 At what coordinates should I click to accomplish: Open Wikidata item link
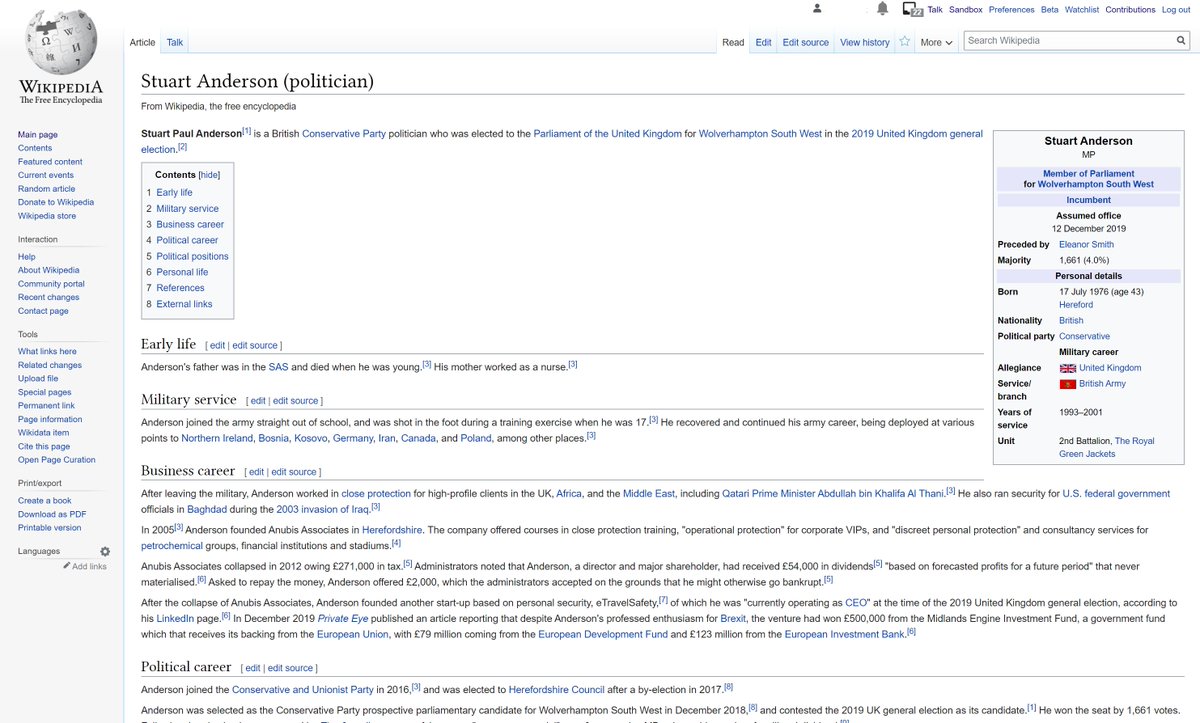click(x=44, y=432)
